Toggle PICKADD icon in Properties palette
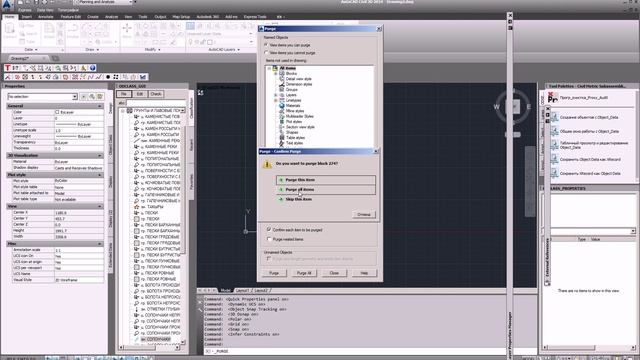The height and width of the screenshot is (360, 640). click(x=84, y=97)
